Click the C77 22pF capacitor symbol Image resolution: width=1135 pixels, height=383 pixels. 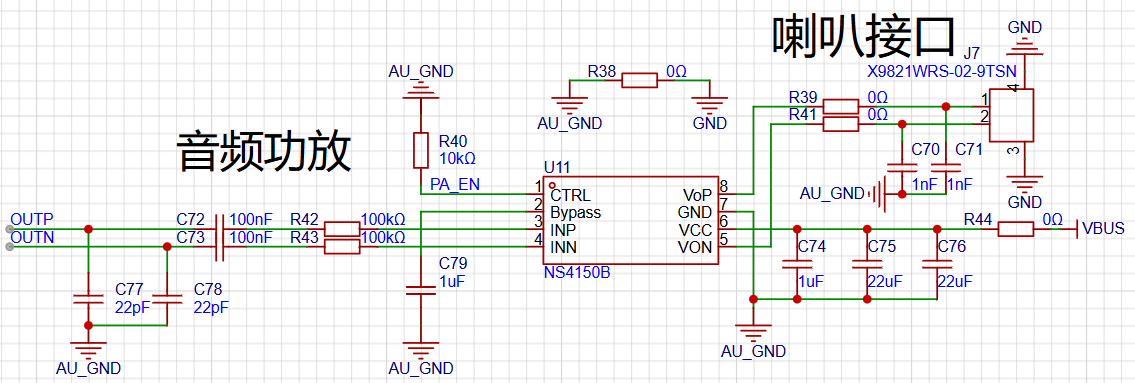(88, 298)
